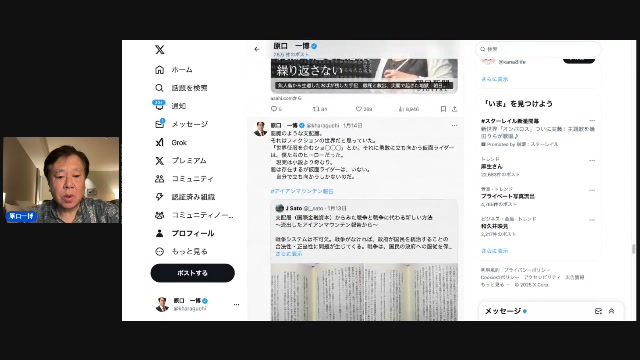Expand もっと見る in sidebar

[181, 251]
